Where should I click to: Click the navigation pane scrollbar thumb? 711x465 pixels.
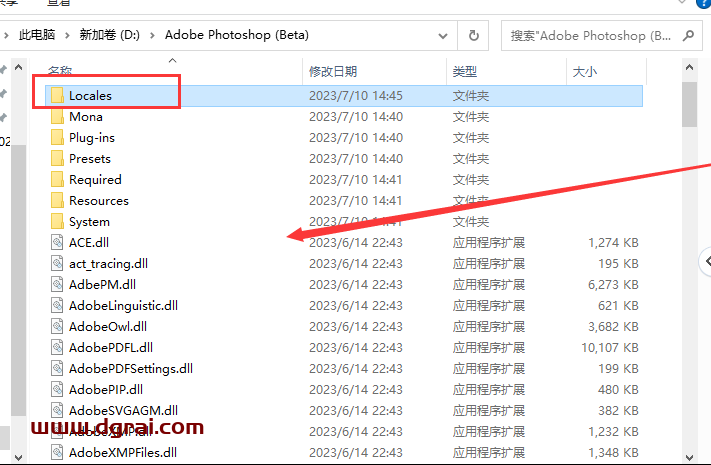(19, 280)
